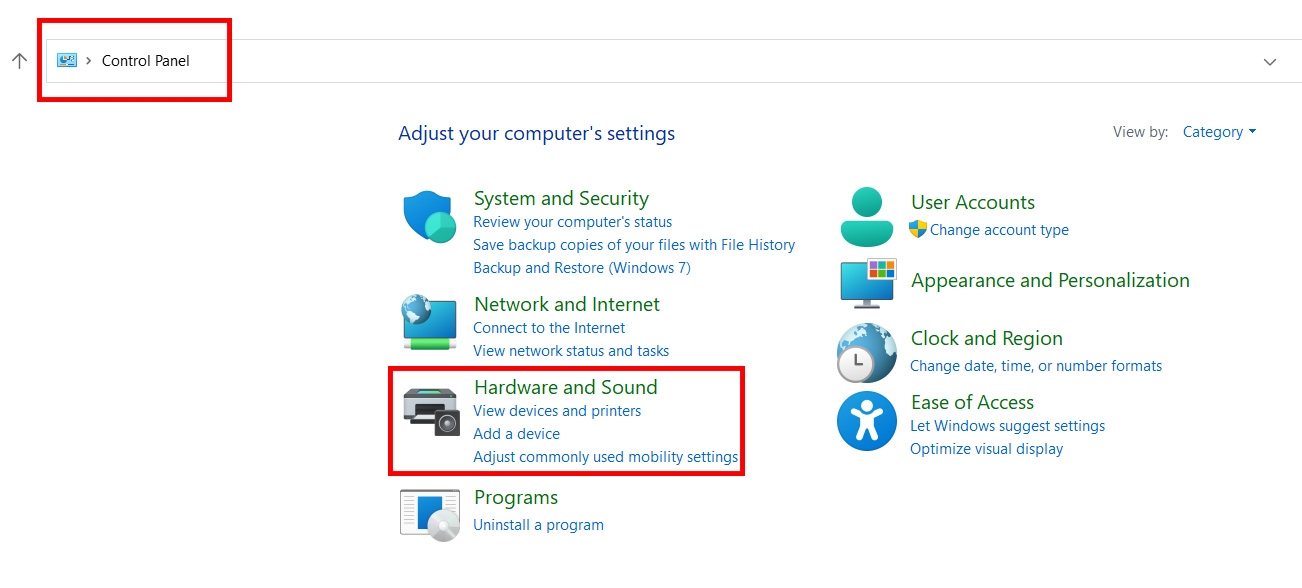This screenshot has width=1302, height=588.
Task: Click the Hardware and Sound printer icon
Action: [x=429, y=410]
